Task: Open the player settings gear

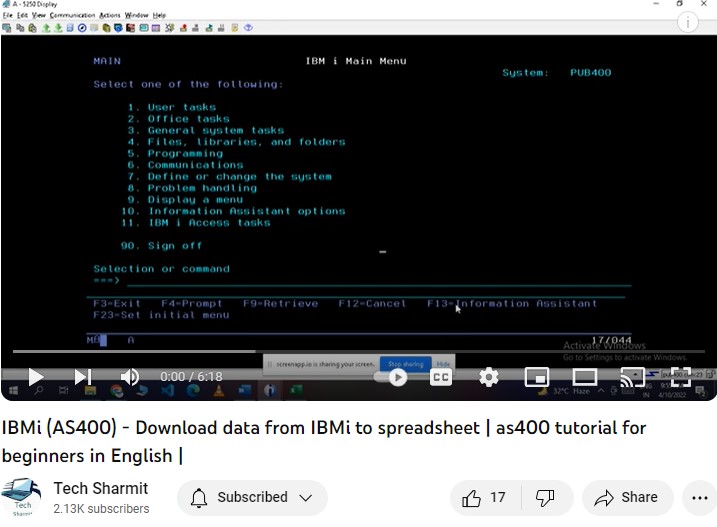Action: (489, 377)
